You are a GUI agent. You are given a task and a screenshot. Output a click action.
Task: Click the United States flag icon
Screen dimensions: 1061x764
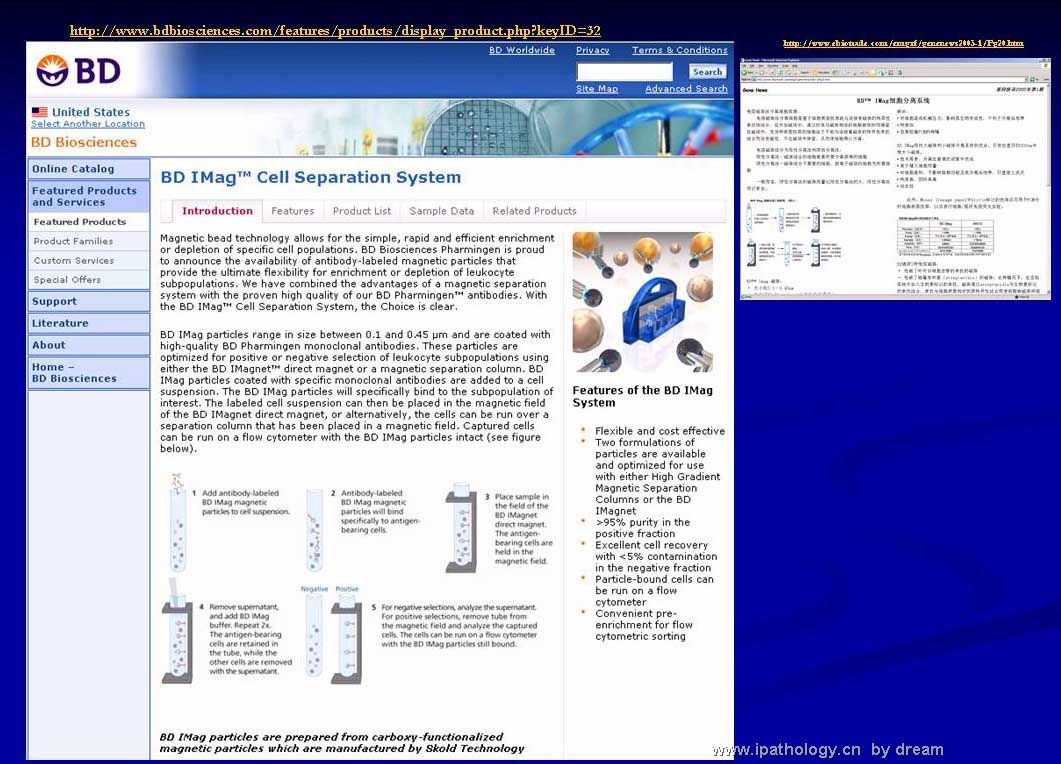(x=40, y=112)
